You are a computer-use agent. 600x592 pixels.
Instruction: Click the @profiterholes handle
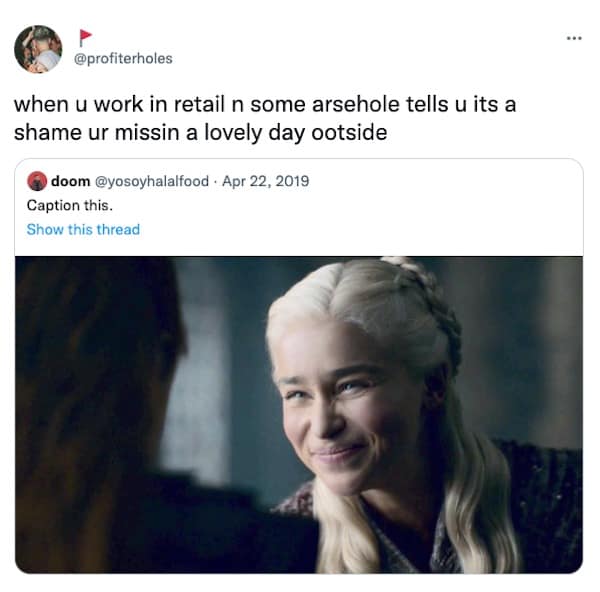123,59
